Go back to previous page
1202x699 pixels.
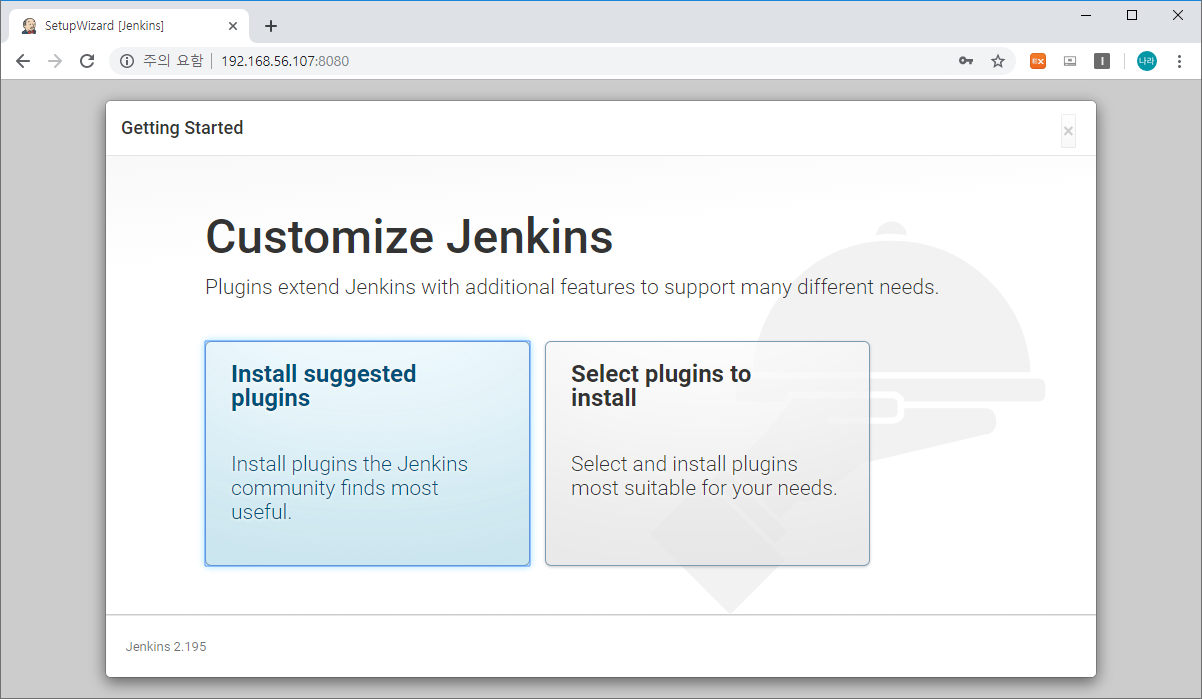(23, 61)
